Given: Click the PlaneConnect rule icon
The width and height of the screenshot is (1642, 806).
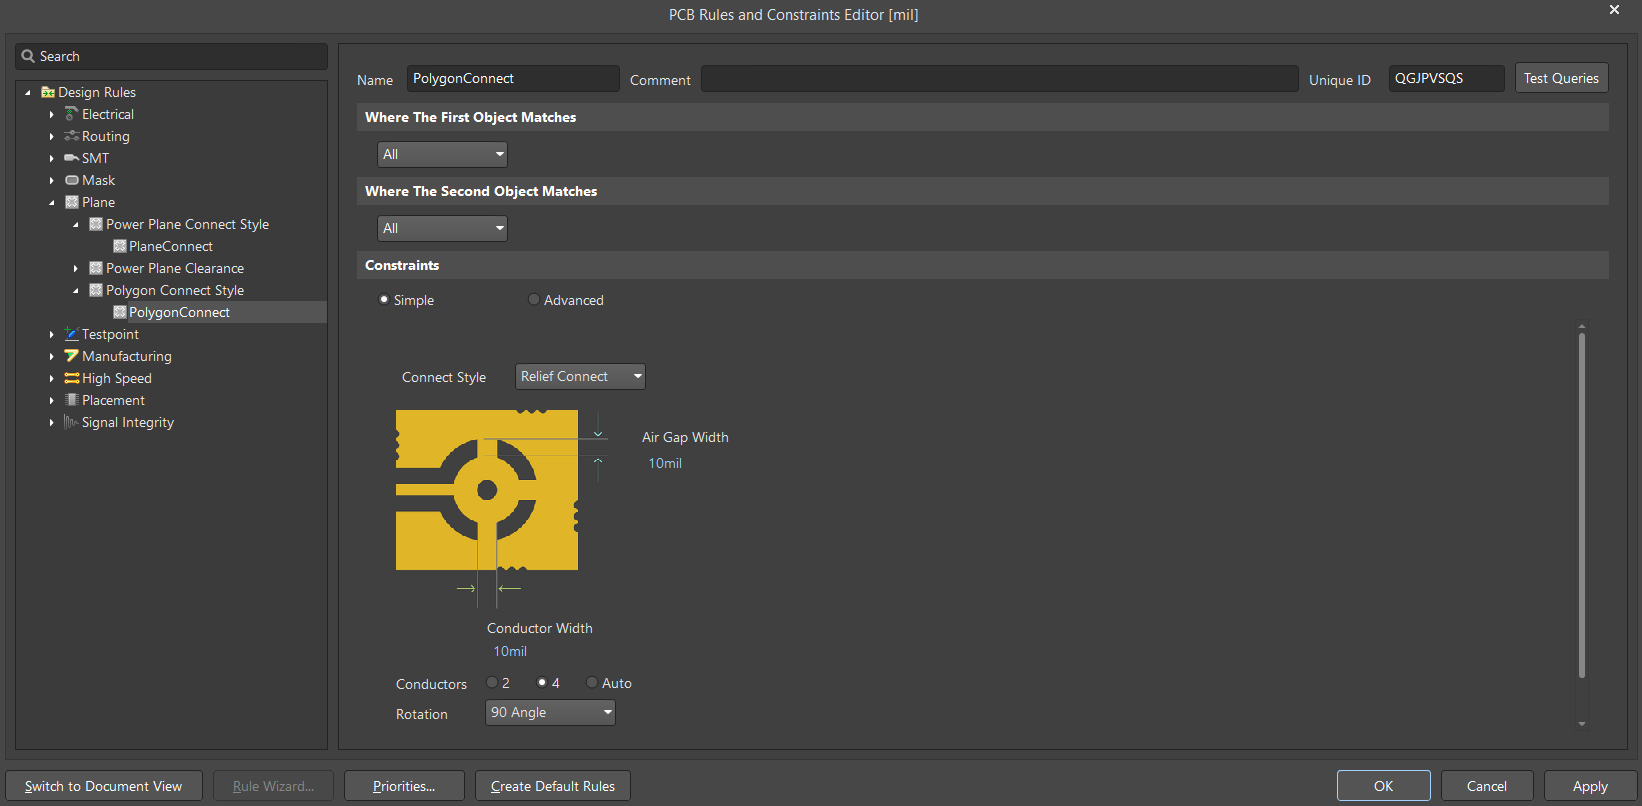Looking at the screenshot, I should coord(120,246).
